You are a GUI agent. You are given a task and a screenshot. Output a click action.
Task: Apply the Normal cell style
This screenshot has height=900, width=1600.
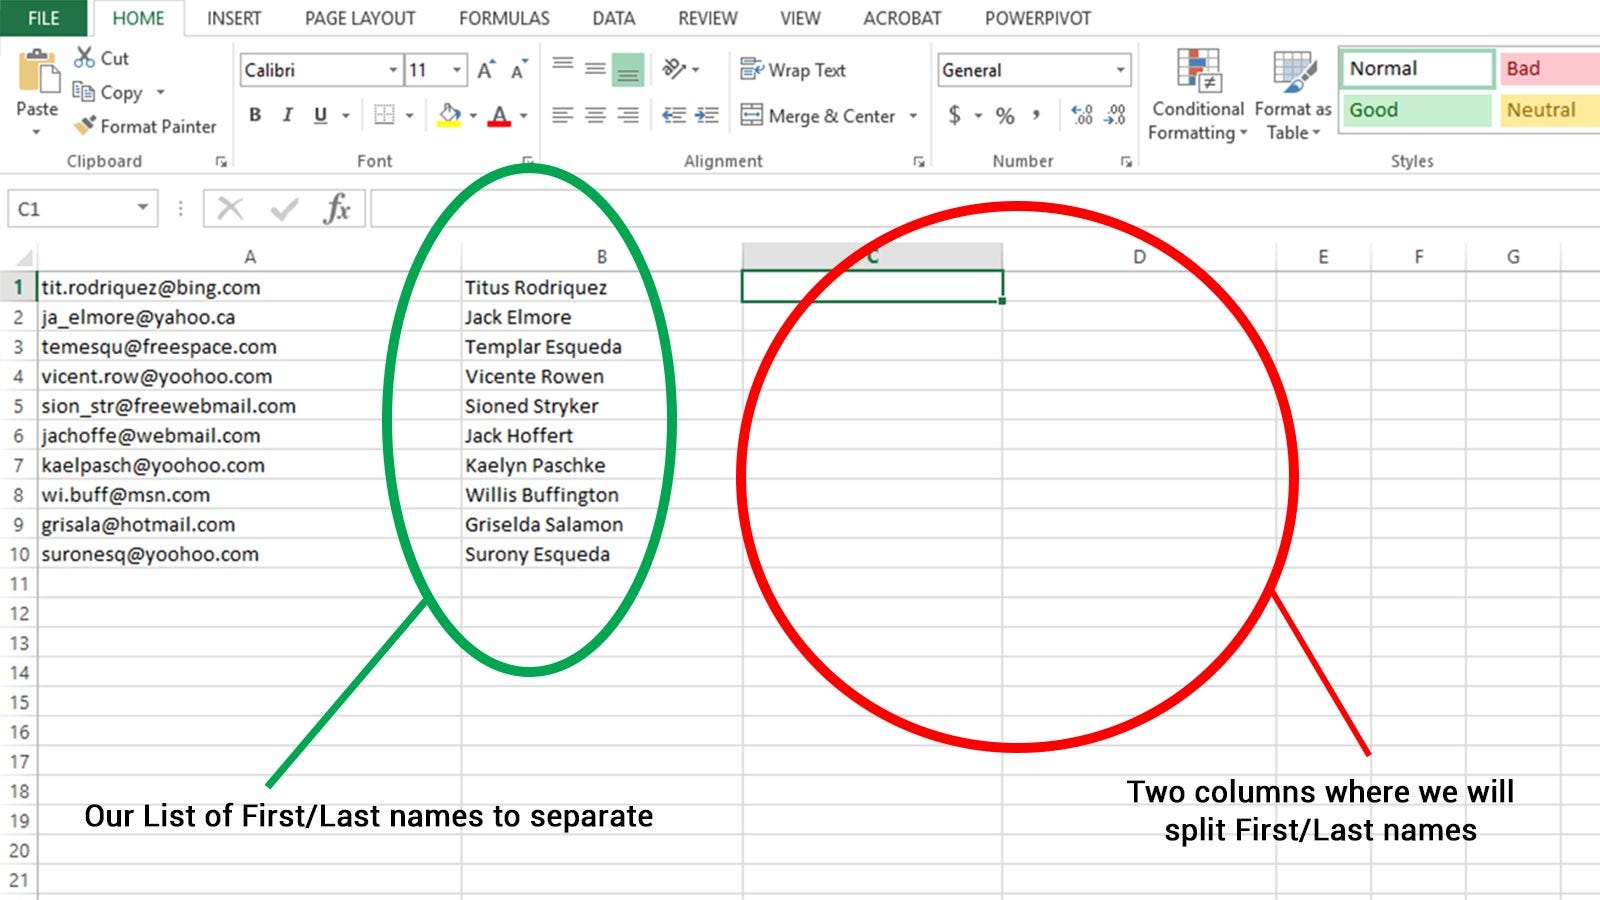tap(1416, 69)
